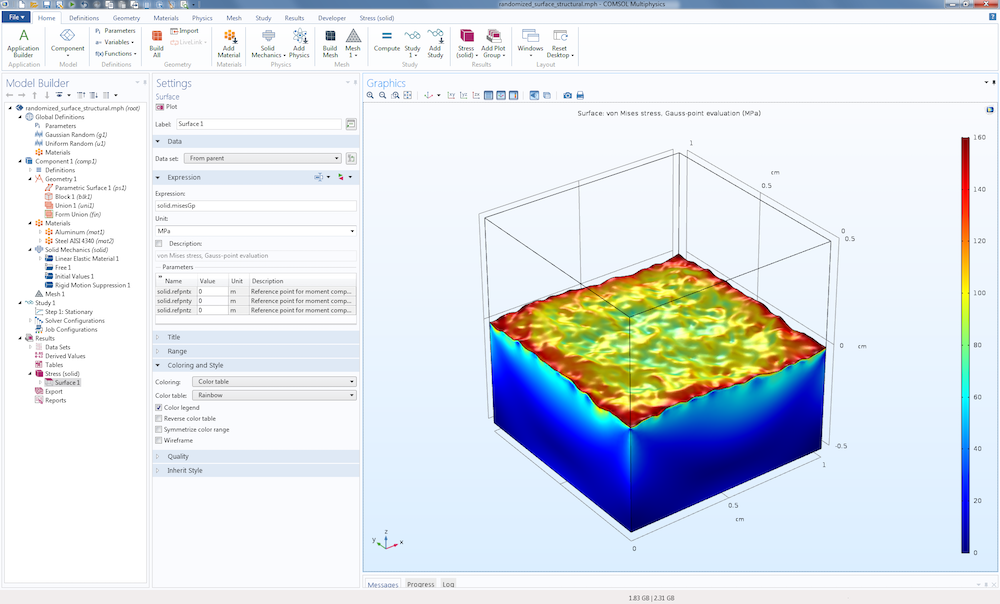Click in the Label input field
This screenshot has width=1000, height=604.
coord(259,124)
